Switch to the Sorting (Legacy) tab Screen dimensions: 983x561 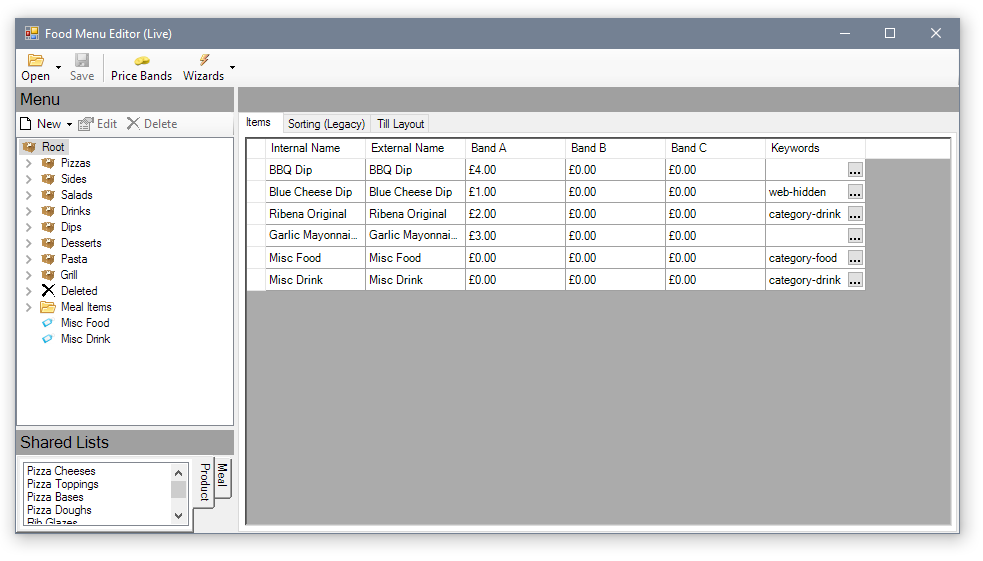[x=326, y=124]
